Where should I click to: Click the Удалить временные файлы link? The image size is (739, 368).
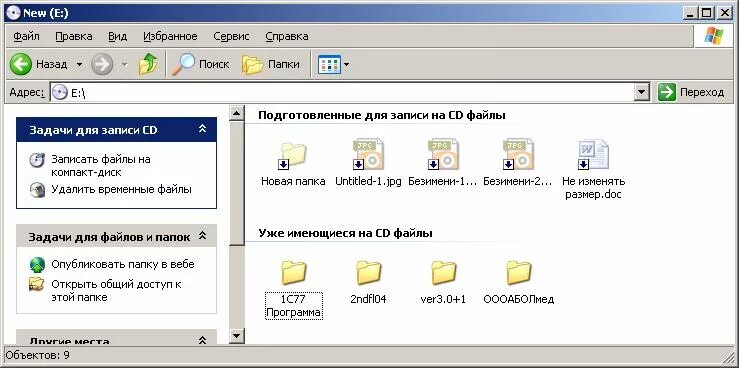pos(121,189)
